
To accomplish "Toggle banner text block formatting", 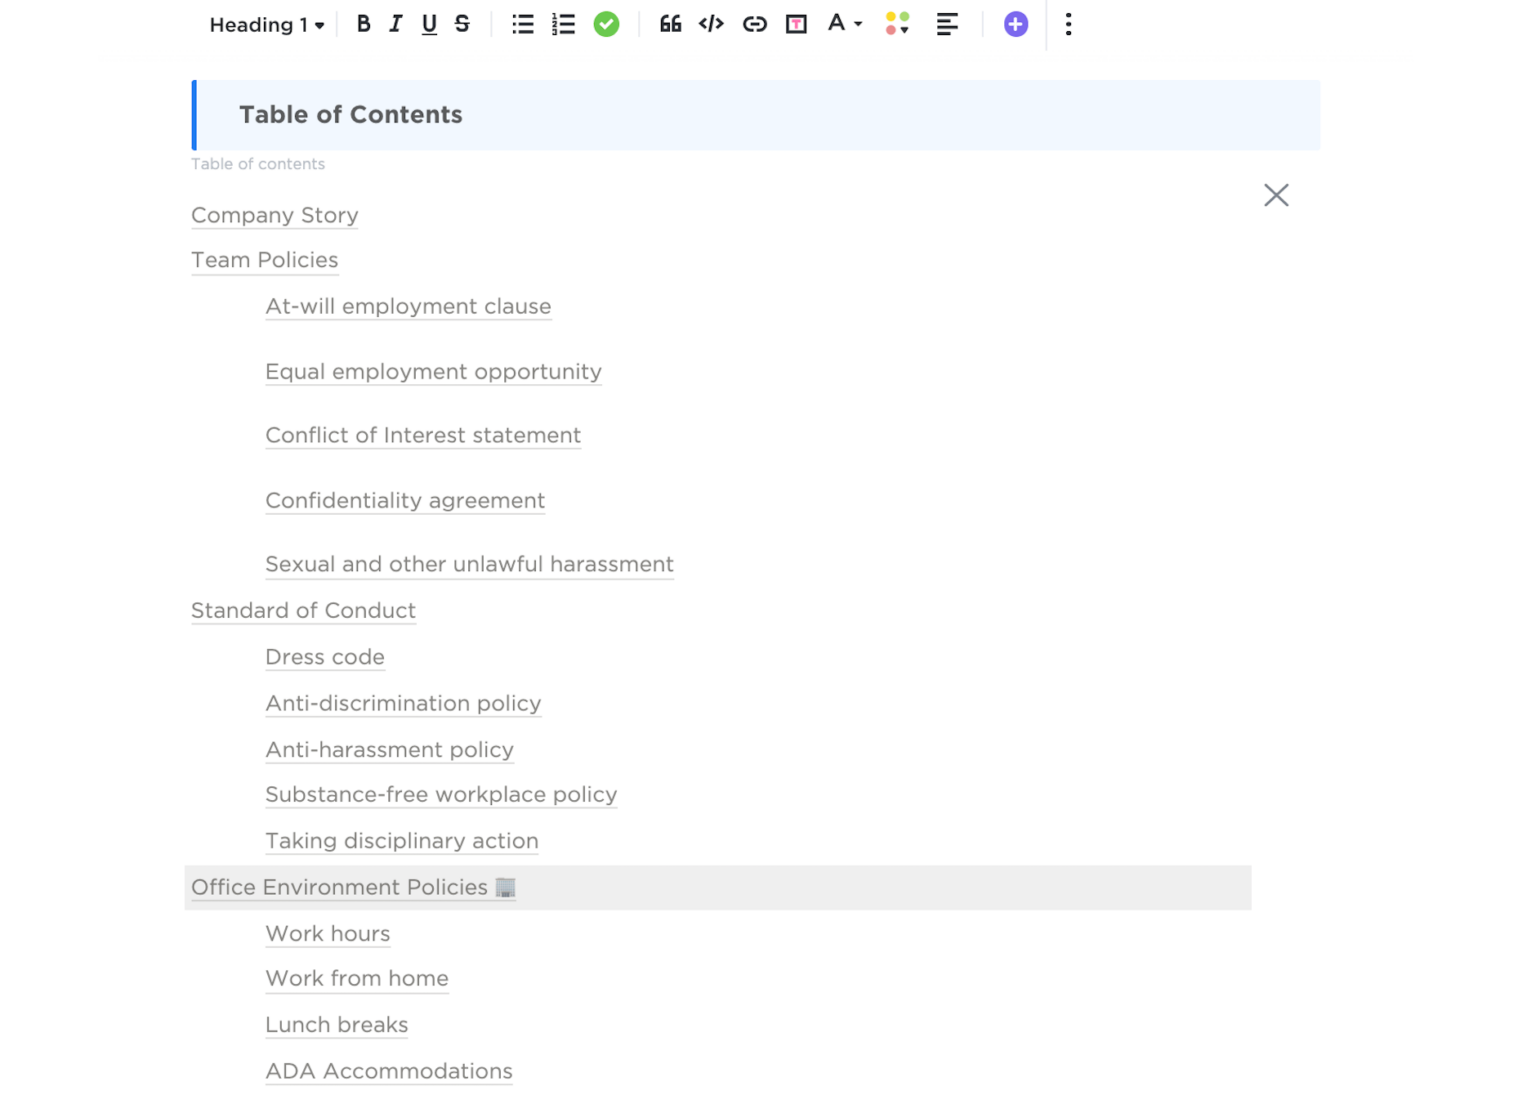I will (796, 24).
